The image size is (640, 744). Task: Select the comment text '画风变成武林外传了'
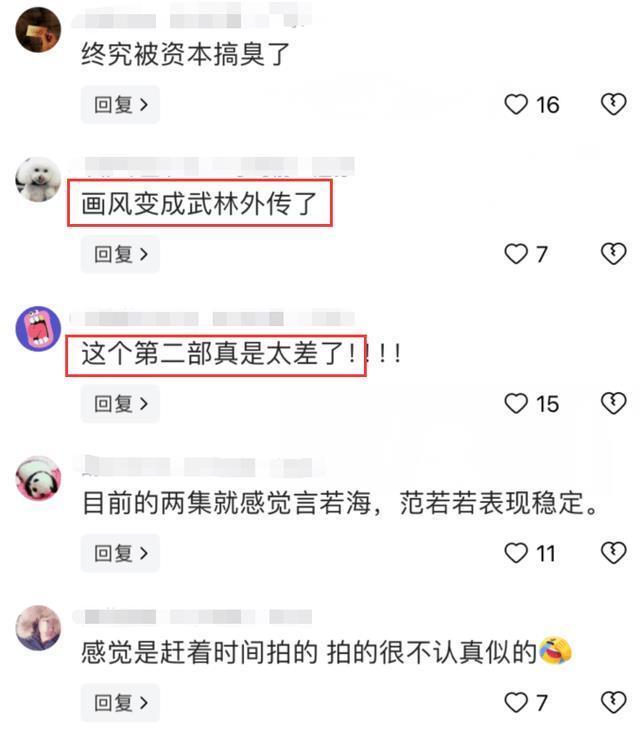tap(199, 204)
